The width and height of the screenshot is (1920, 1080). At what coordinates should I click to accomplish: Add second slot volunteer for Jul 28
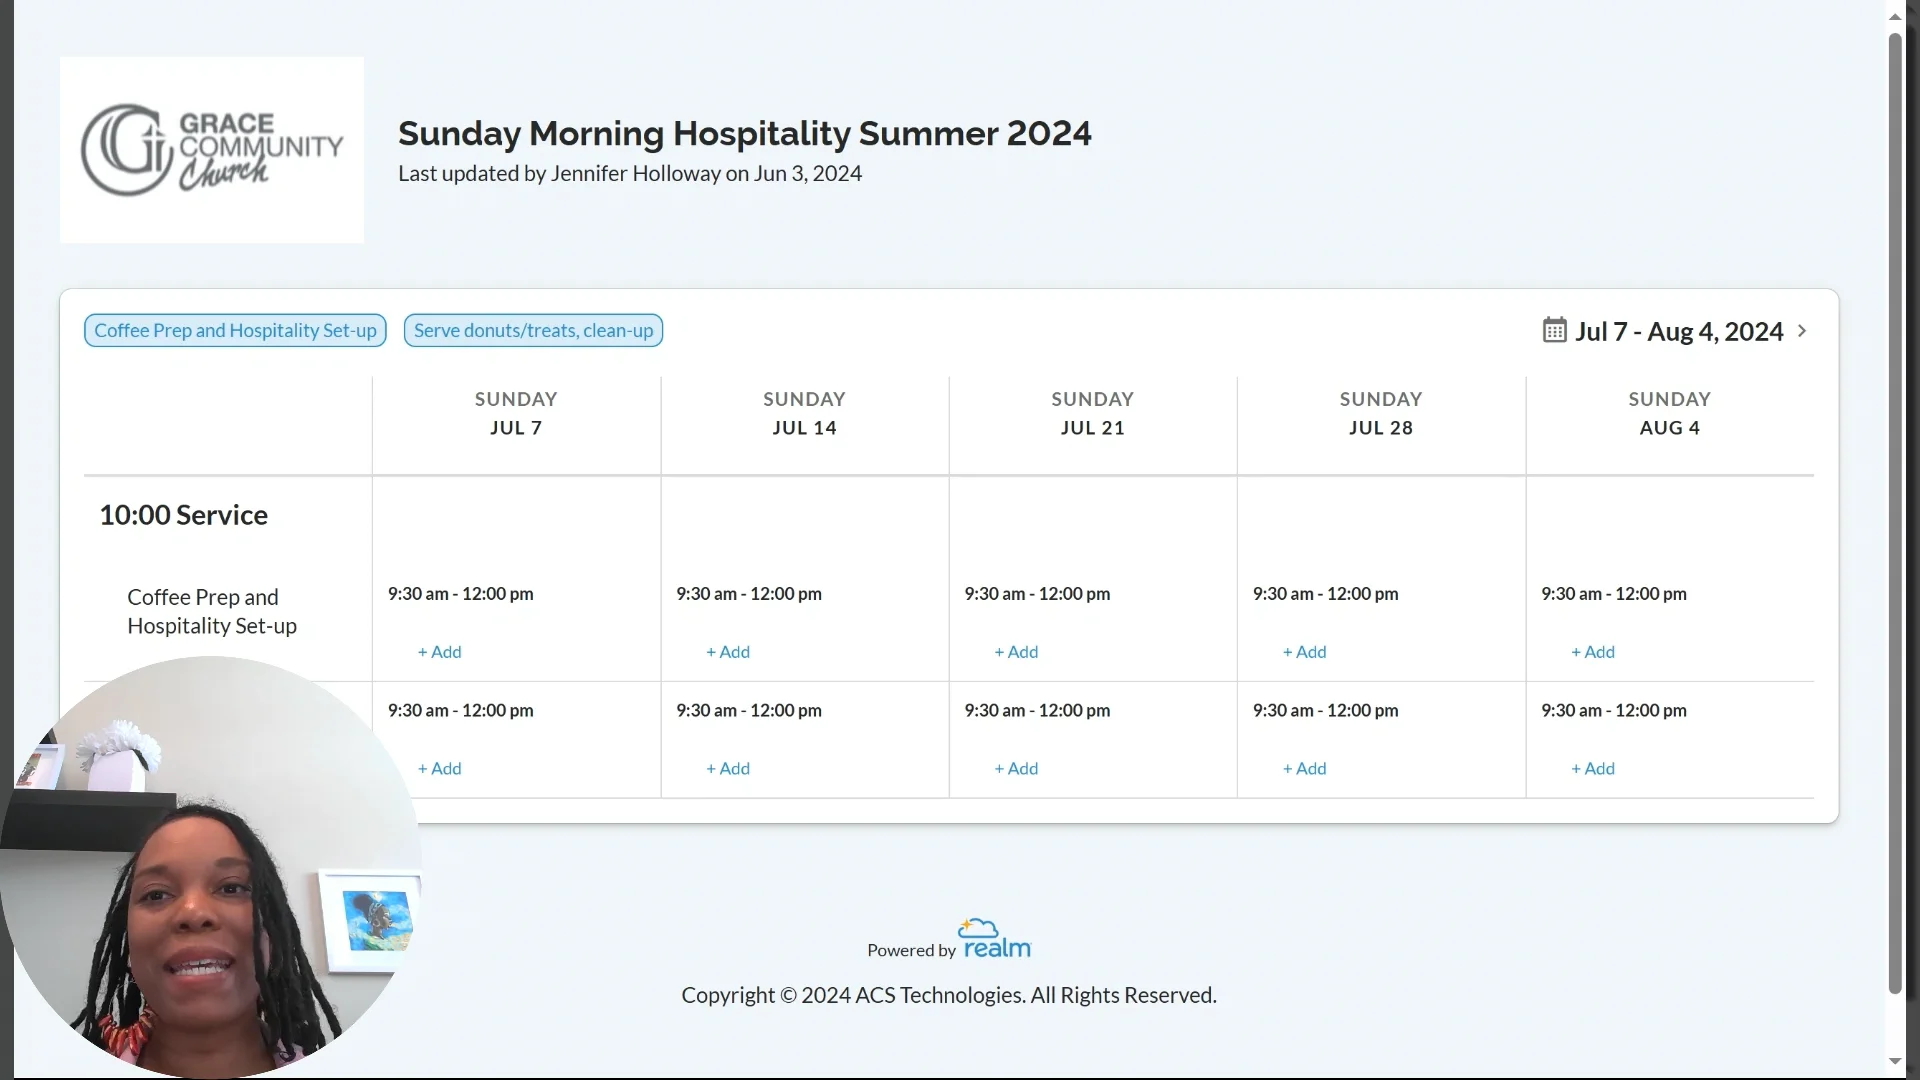1304,768
